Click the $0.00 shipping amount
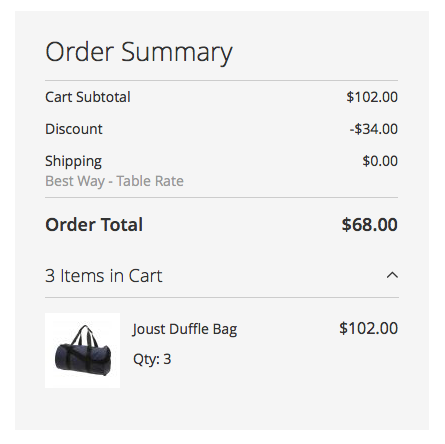The image size is (445, 444). [x=380, y=161]
